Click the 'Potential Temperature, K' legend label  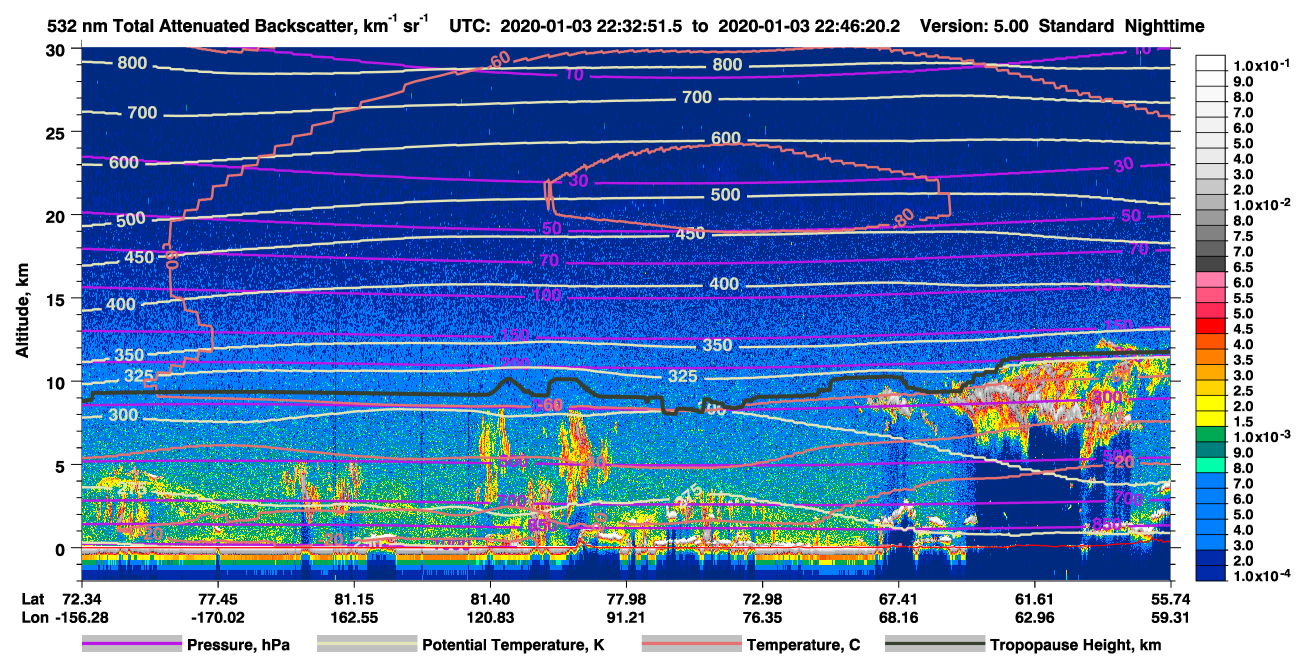[512, 645]
